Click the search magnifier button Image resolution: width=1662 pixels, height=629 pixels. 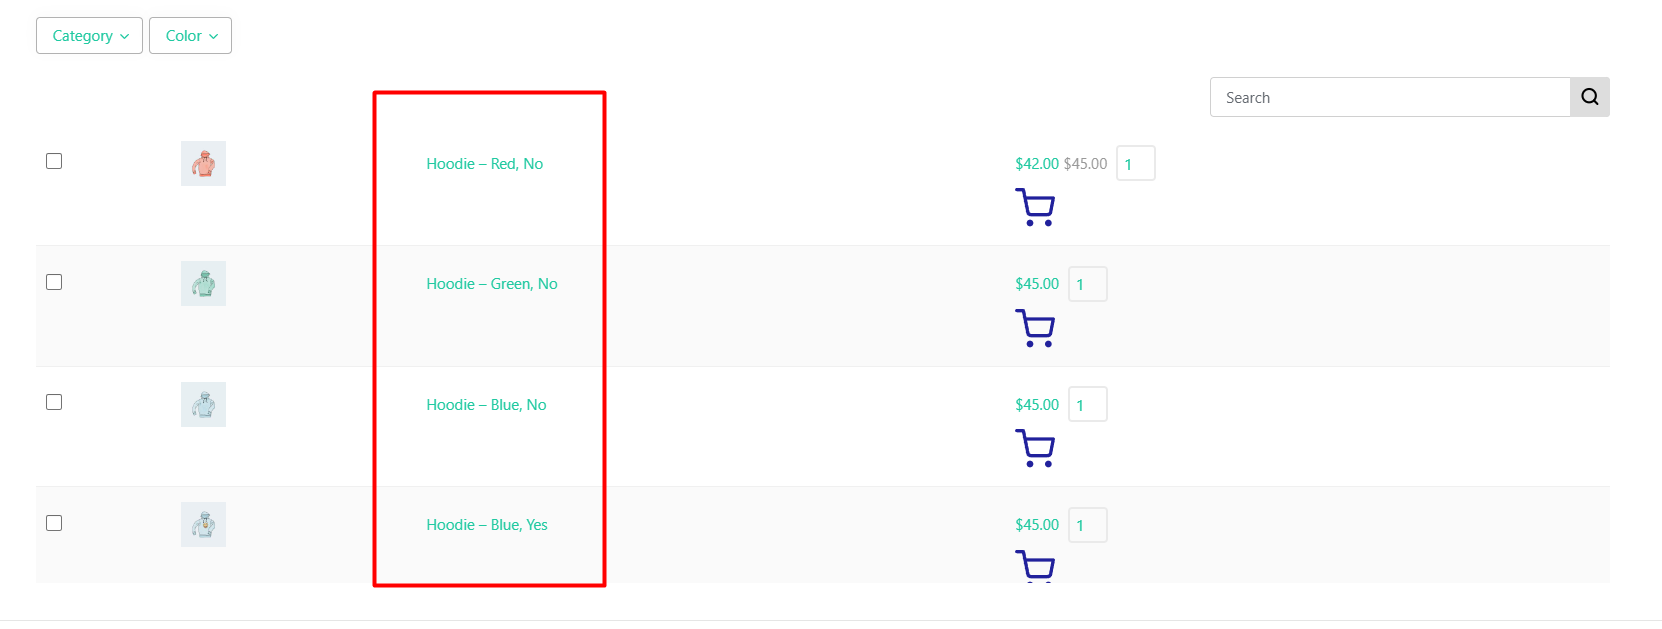point(1590,97)
